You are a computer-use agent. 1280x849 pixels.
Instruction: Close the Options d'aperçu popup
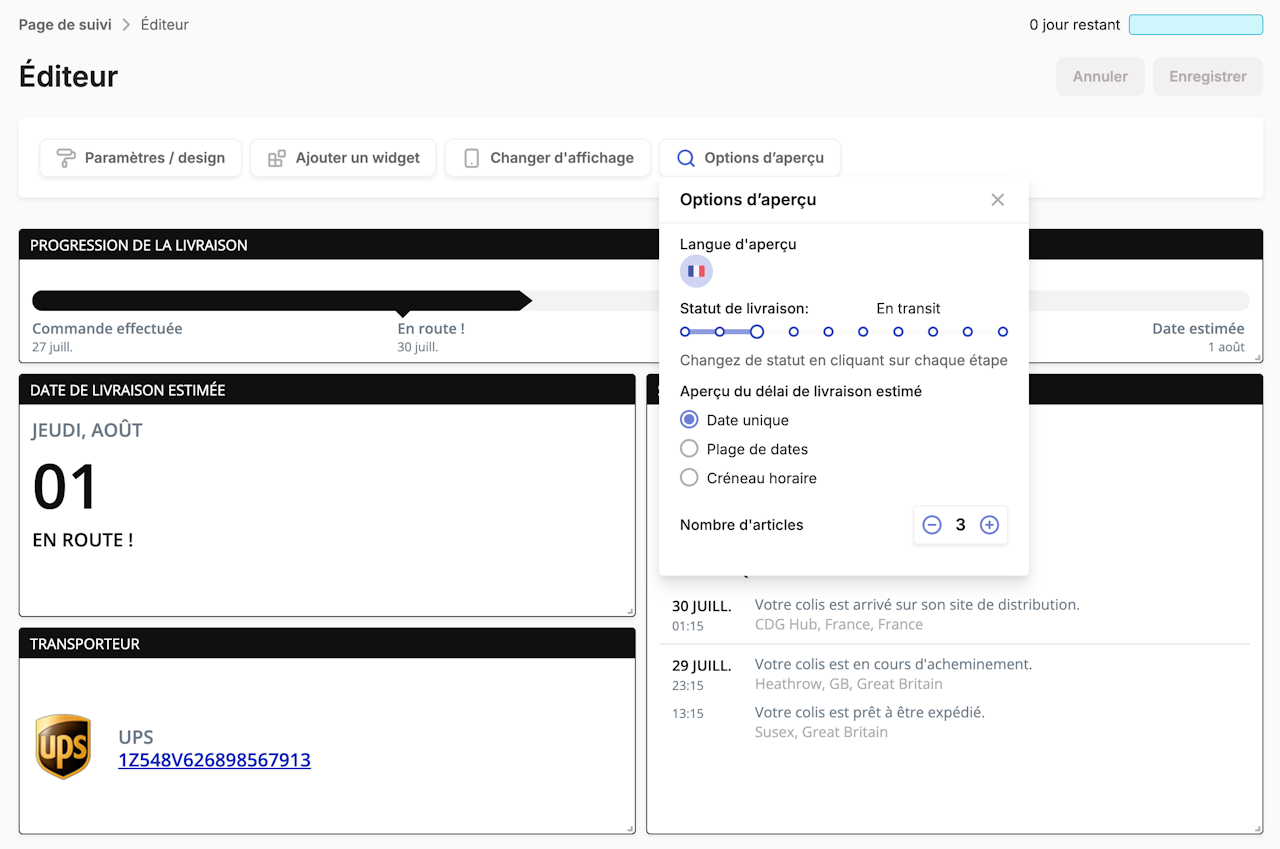[x=997, y=200]
